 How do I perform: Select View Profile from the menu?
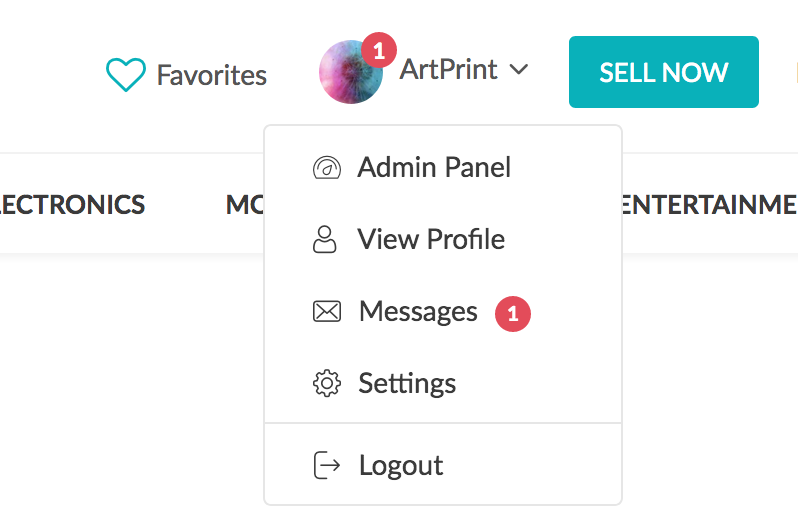pyautogui.click(x=431, y=240)
